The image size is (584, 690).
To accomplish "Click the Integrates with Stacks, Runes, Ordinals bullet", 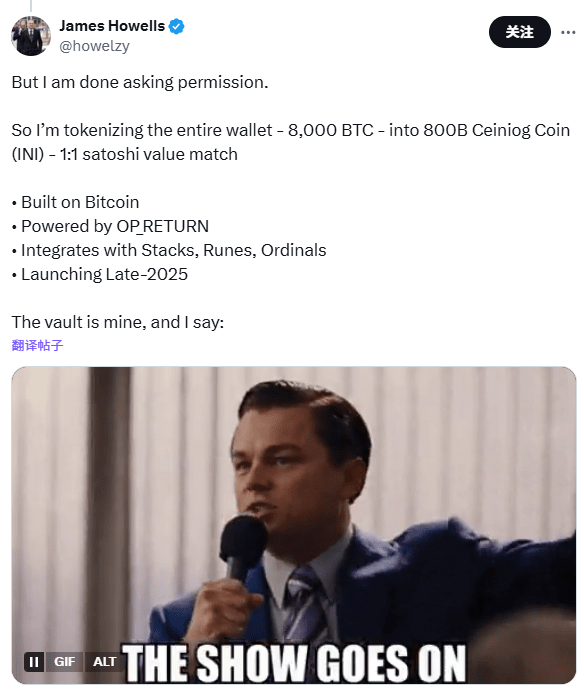I will [x=169, y=250].
